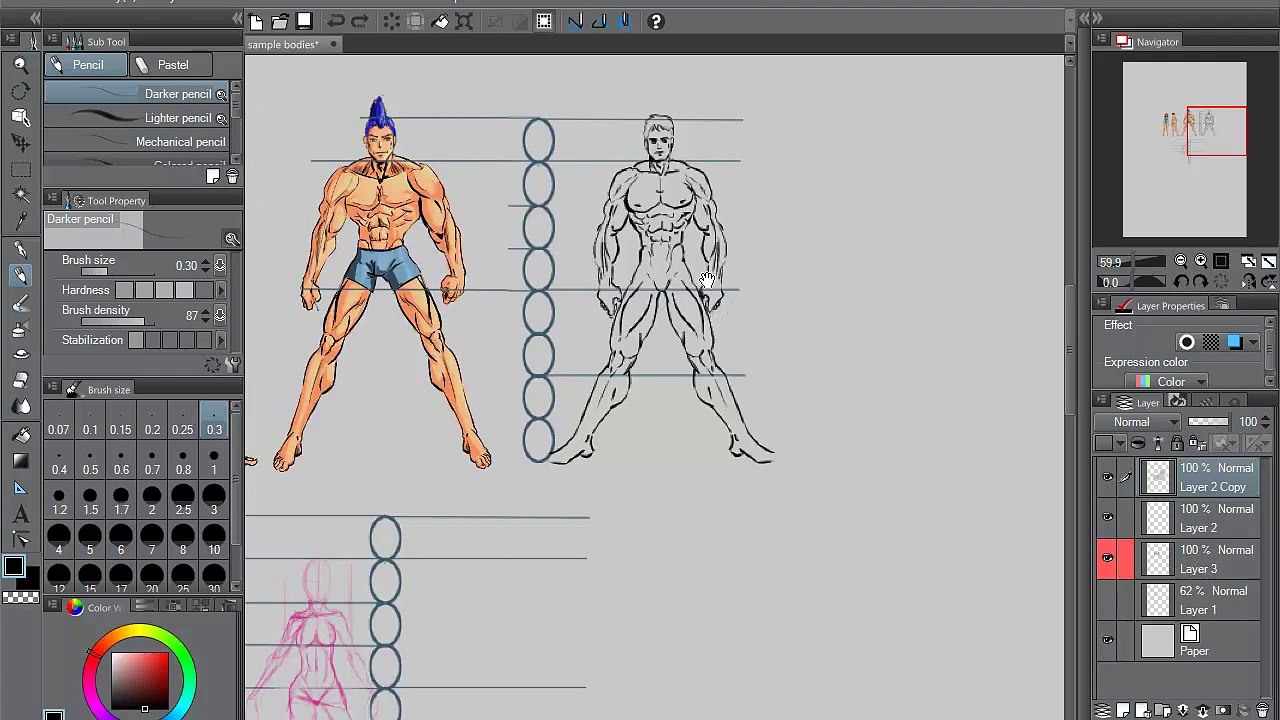The height and width of the screenshot is (720, 1280).
Task: Expand the Hardness options arrow
Action: pyautogui.click(x=221, y=291)
